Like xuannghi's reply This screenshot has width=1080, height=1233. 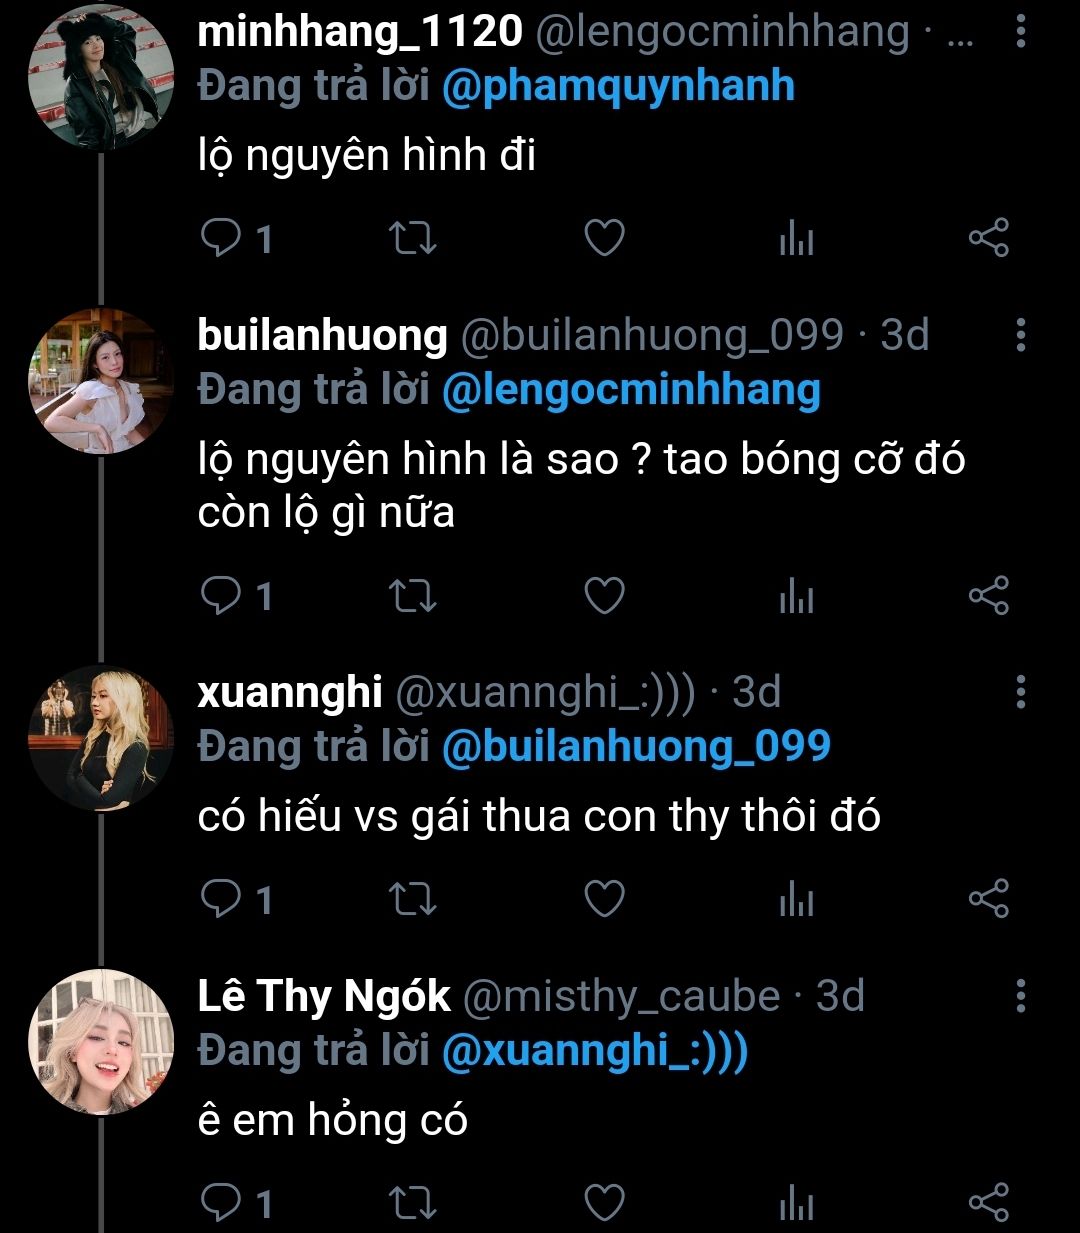coord(604,901)
